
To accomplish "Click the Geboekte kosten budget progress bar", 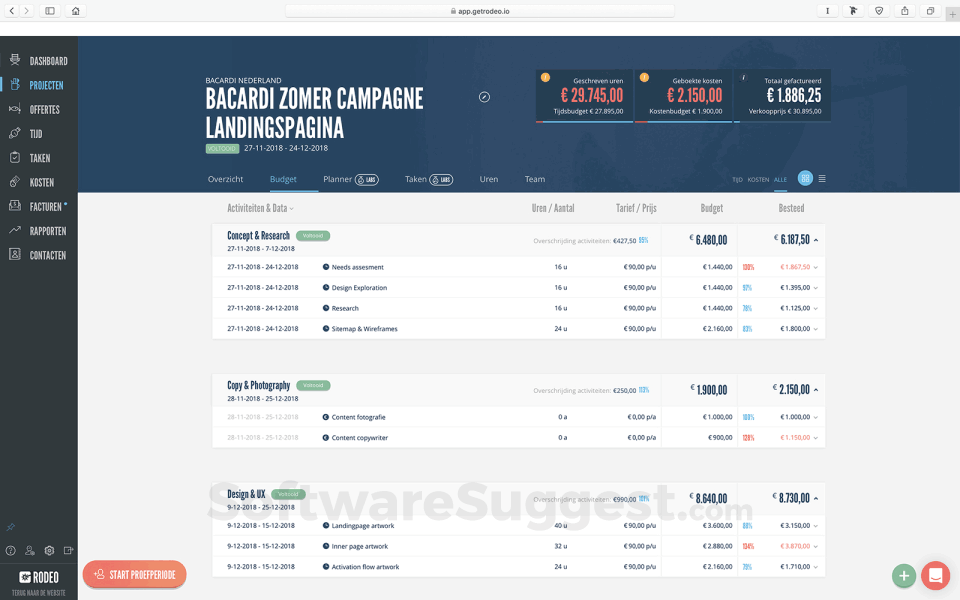I will (x=683, y=121).
